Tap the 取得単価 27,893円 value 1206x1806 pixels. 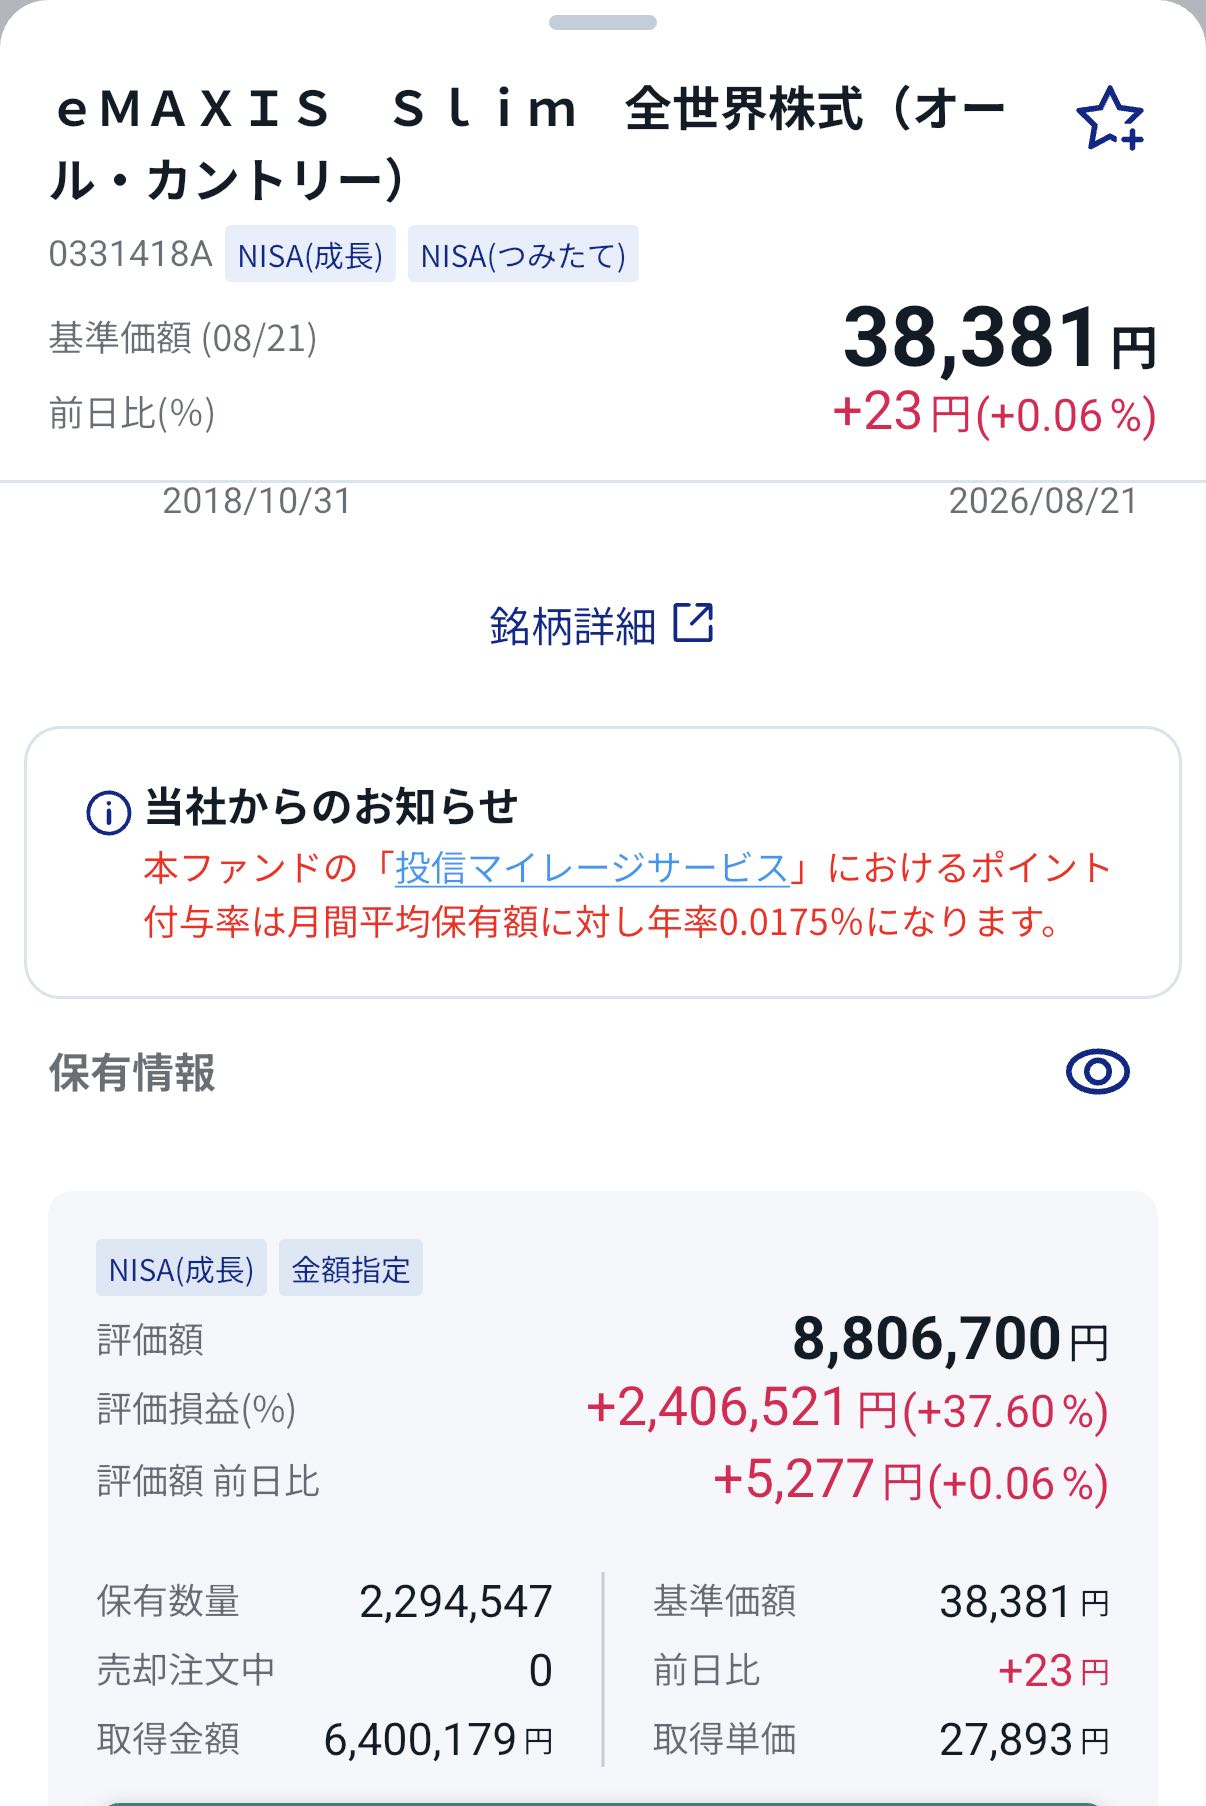click(x=1024, y=1740)
